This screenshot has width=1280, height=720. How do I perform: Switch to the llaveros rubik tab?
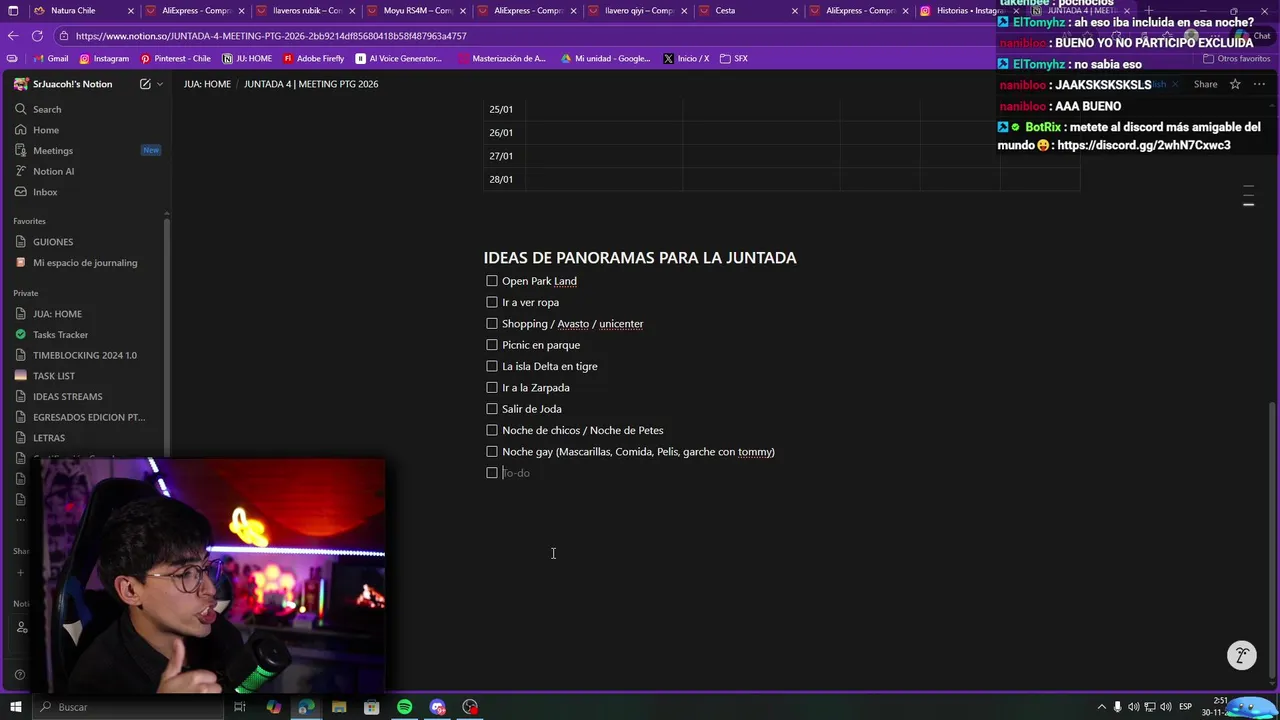coord(306,11)
